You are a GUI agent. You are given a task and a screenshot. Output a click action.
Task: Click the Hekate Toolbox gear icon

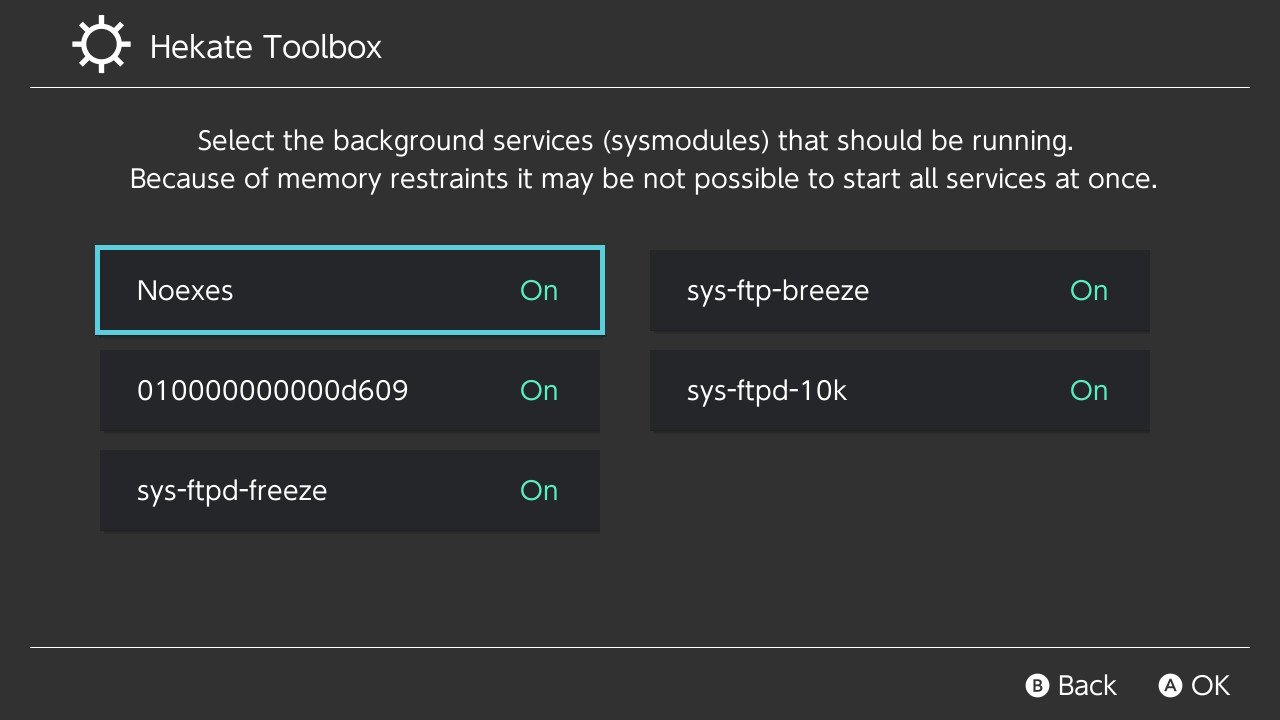click(102, 46)
